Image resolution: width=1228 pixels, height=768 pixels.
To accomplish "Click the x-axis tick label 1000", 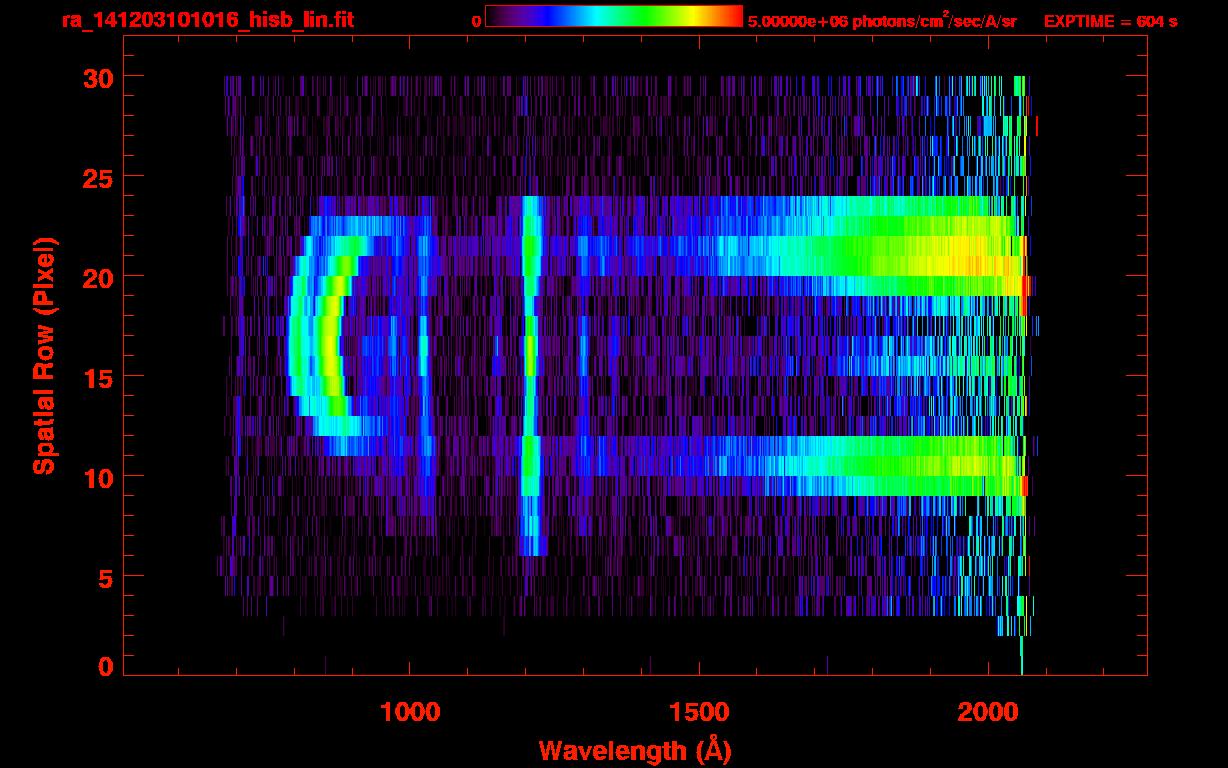I will [410, 711].
